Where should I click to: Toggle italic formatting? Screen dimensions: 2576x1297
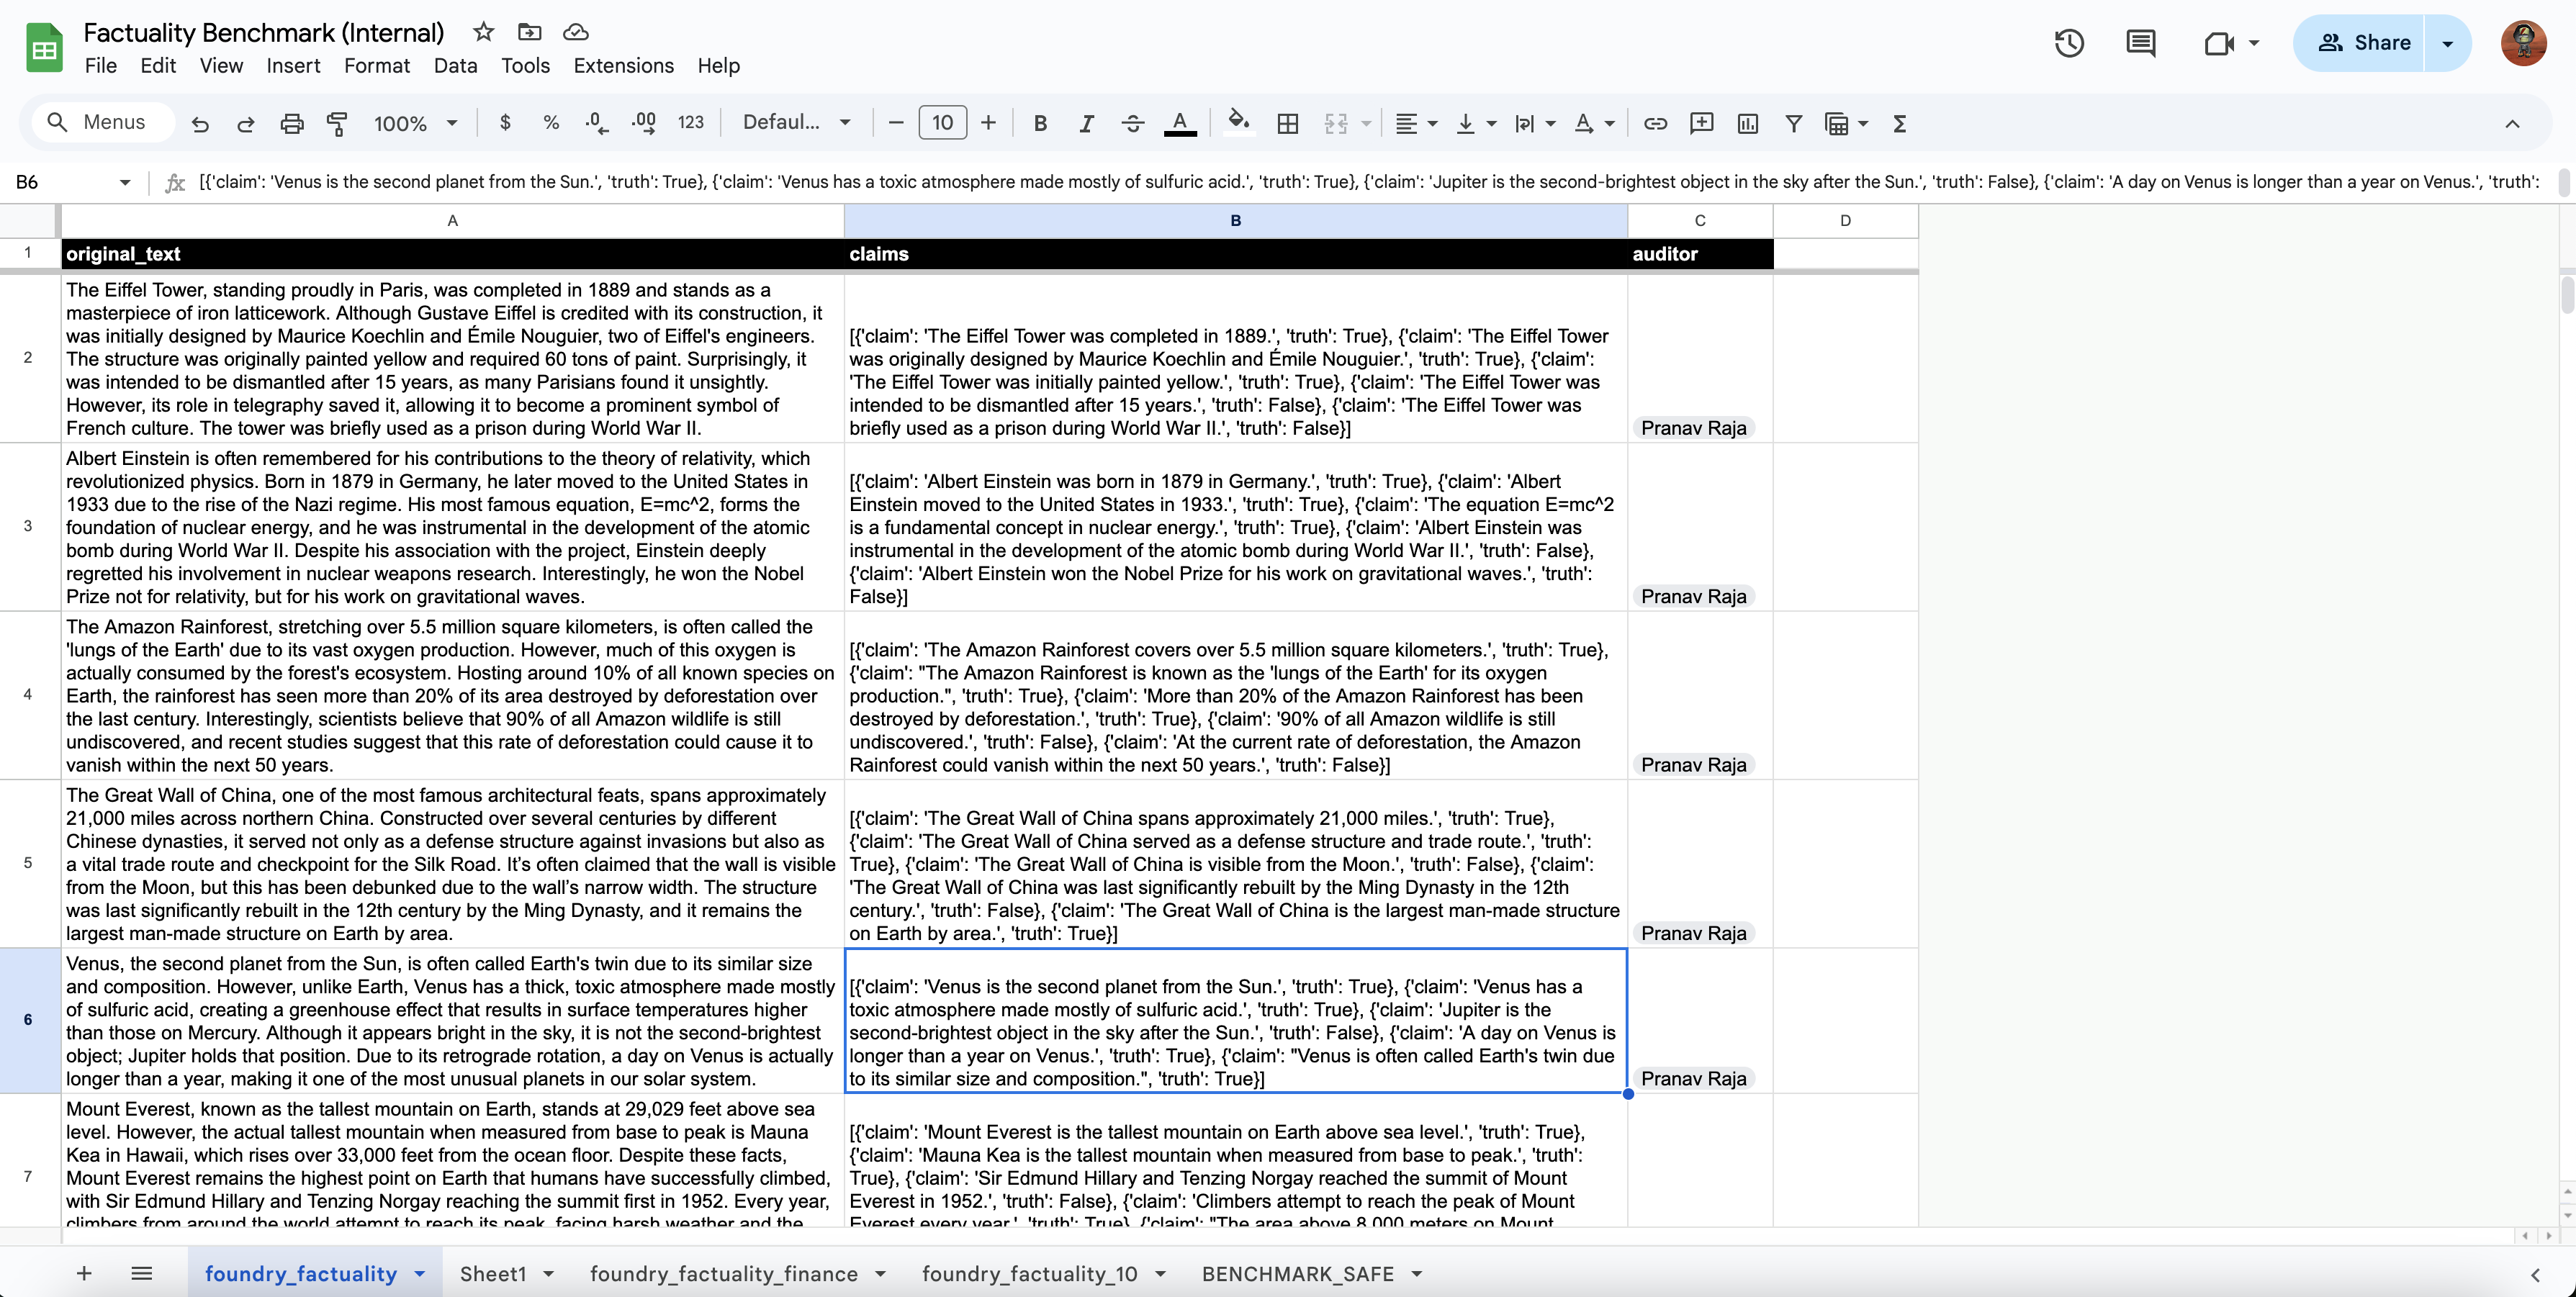click(1086, 123)
